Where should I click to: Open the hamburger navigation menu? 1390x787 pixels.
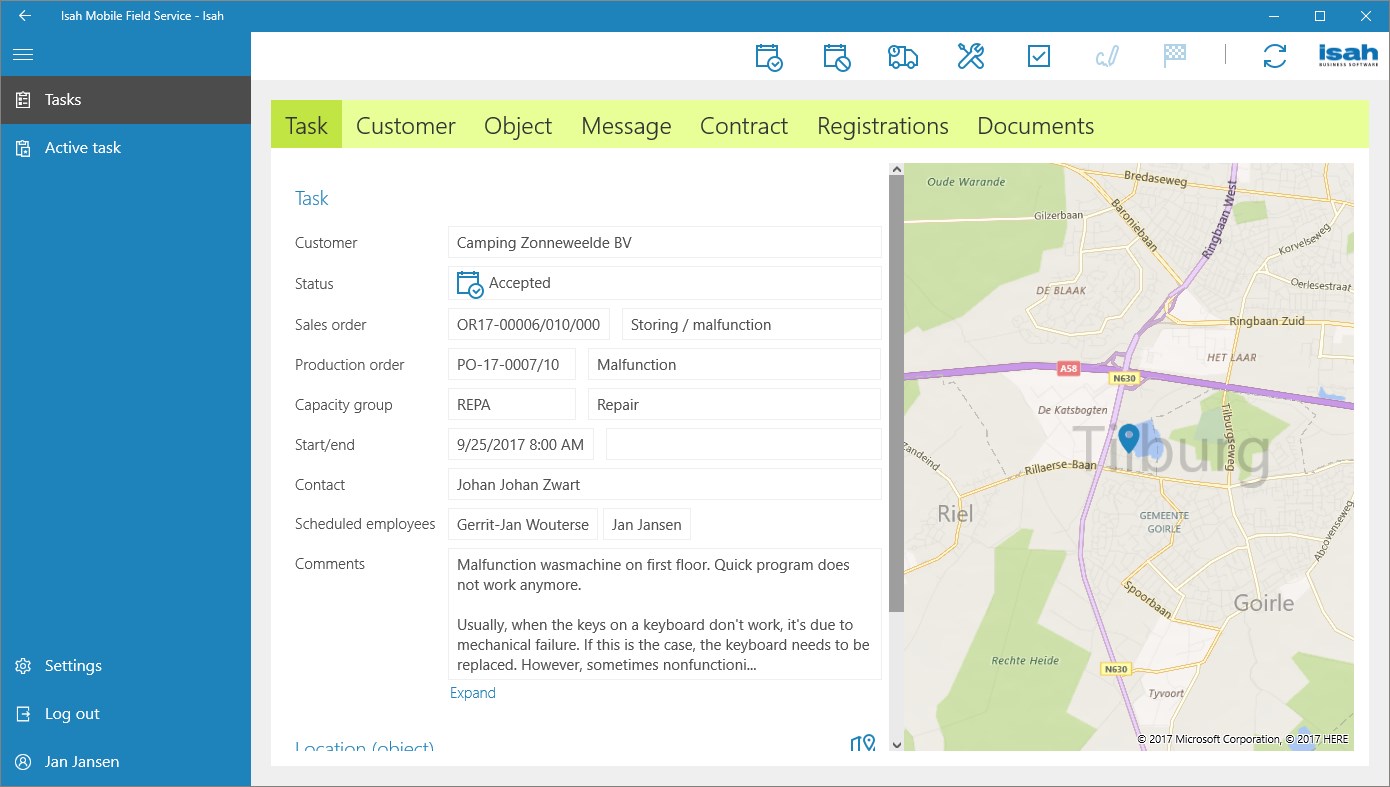point(22,53)
